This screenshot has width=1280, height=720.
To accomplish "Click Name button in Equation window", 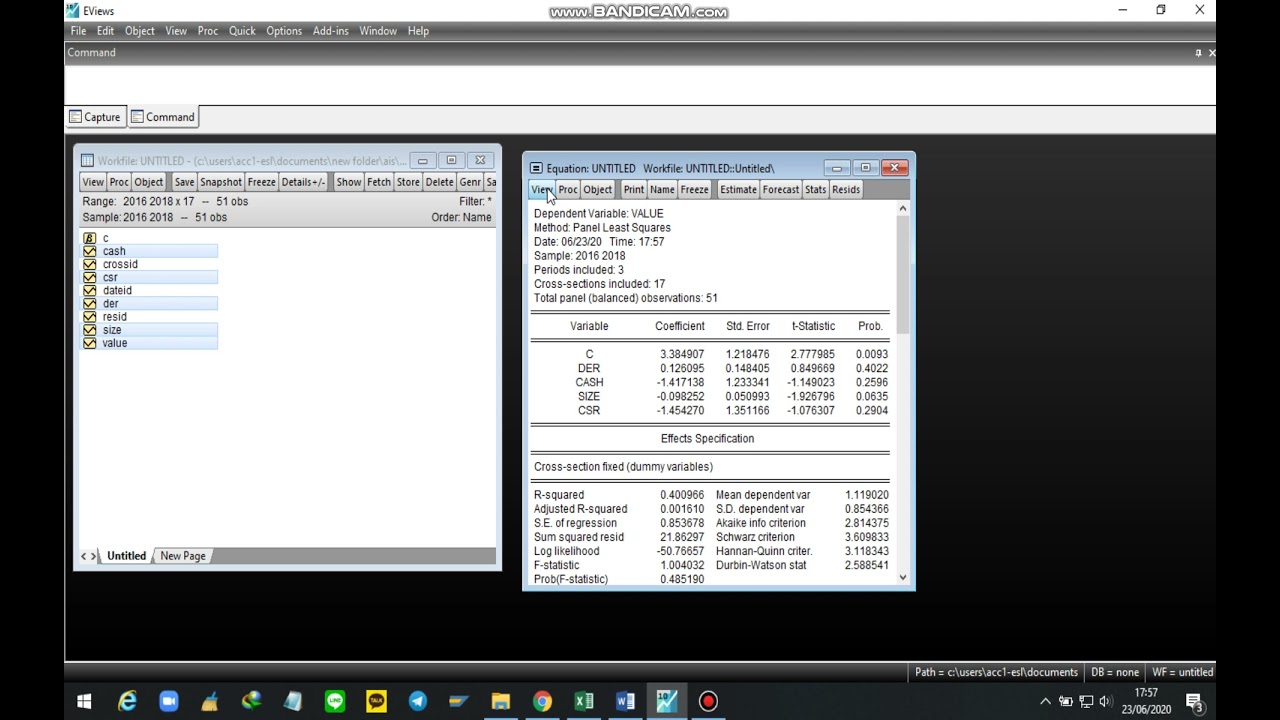I will [662, 190].
